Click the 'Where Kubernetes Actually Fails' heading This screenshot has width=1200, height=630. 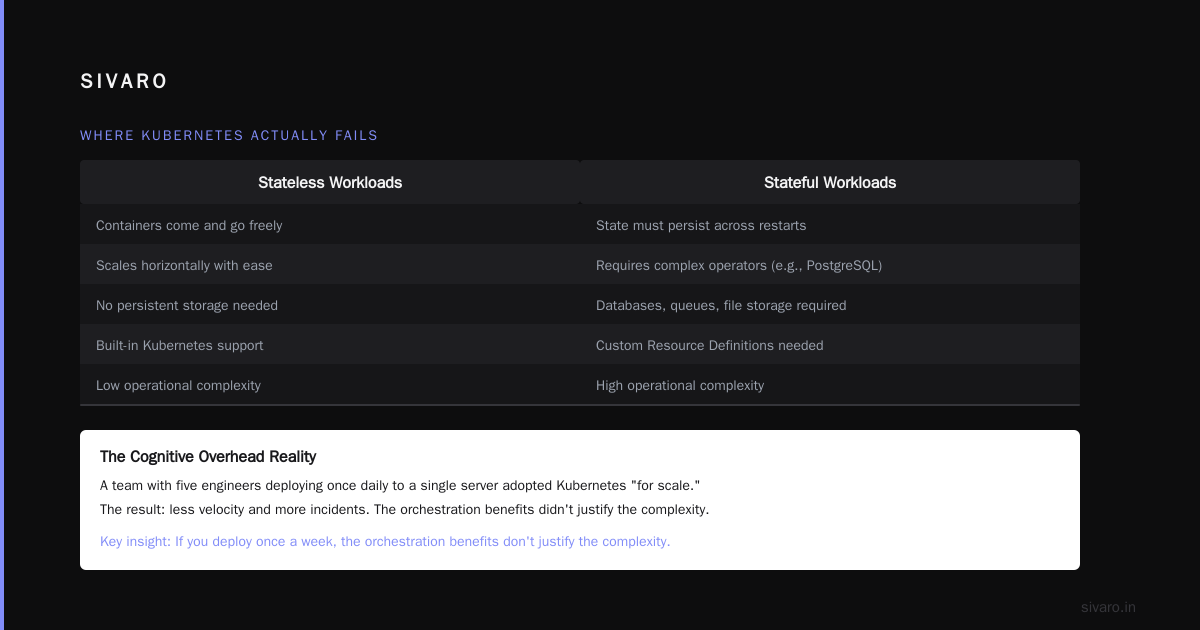[x=229, y=135]
